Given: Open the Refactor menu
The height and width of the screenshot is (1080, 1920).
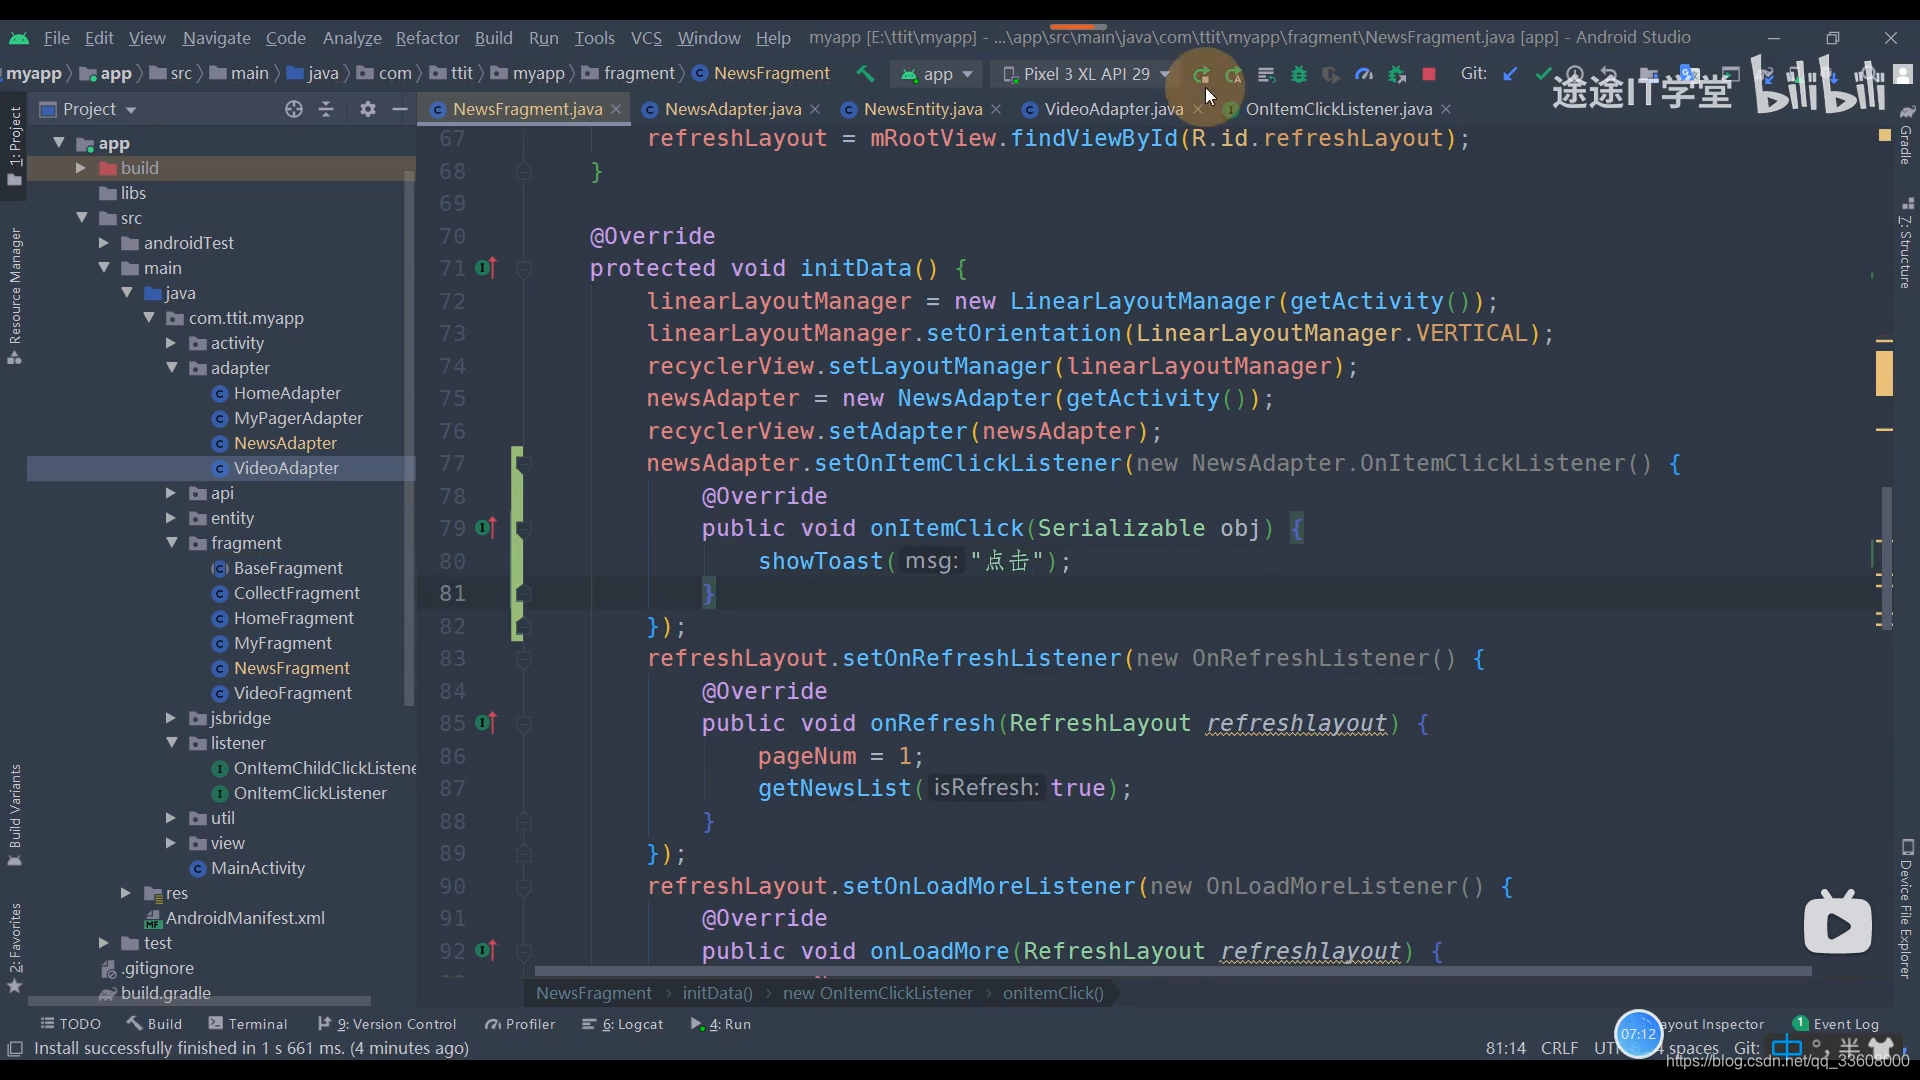Looking at the screenshot, I should 427,38.
